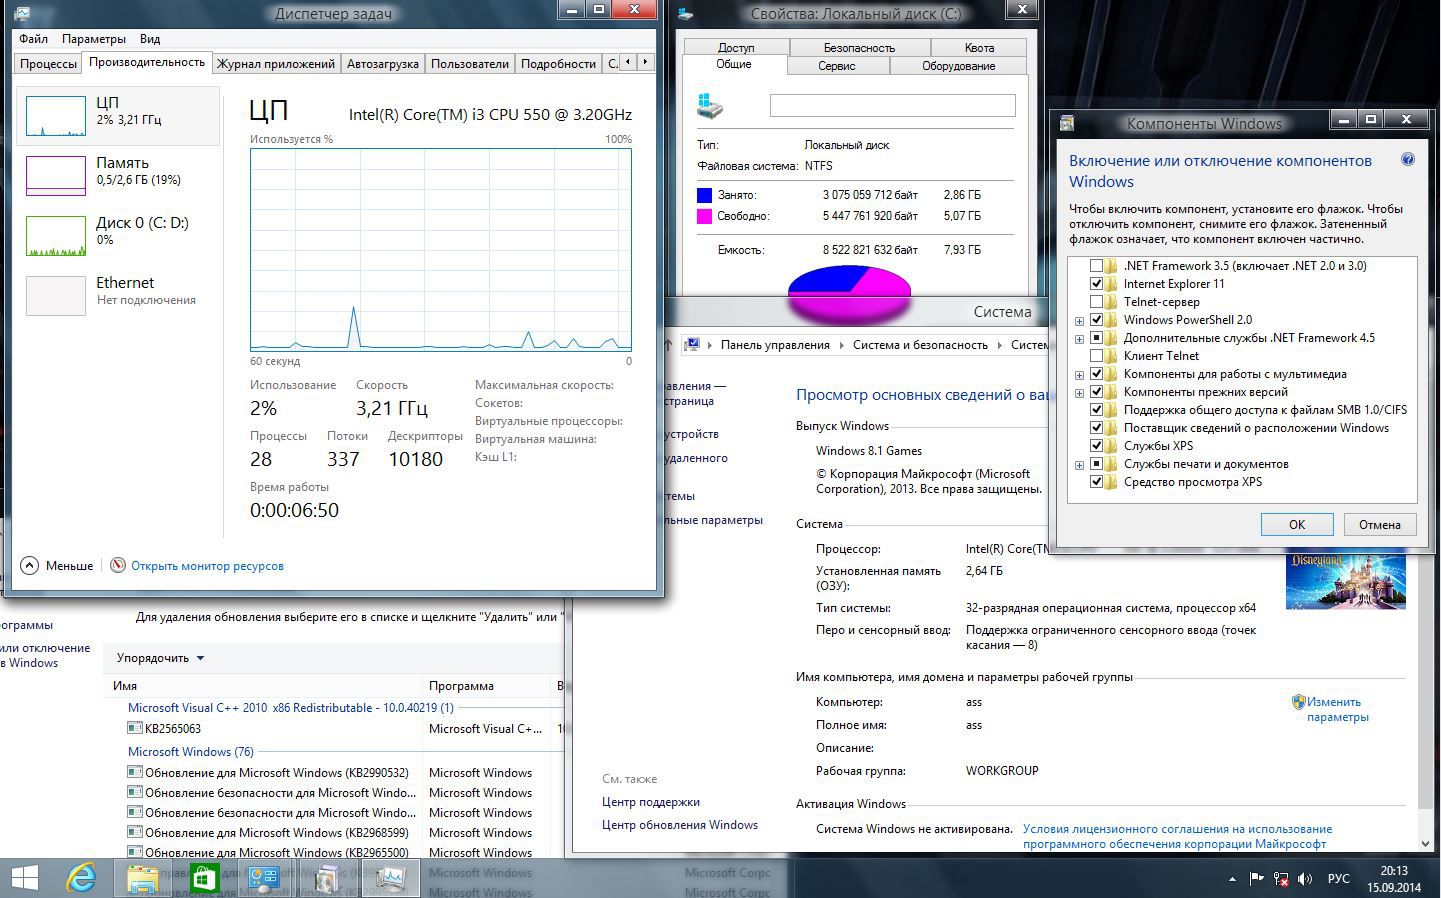Image resolution: width=1441 pixels, height=898 pixels.
Task: Switch to the Оборудование tab
Action: 958,66
